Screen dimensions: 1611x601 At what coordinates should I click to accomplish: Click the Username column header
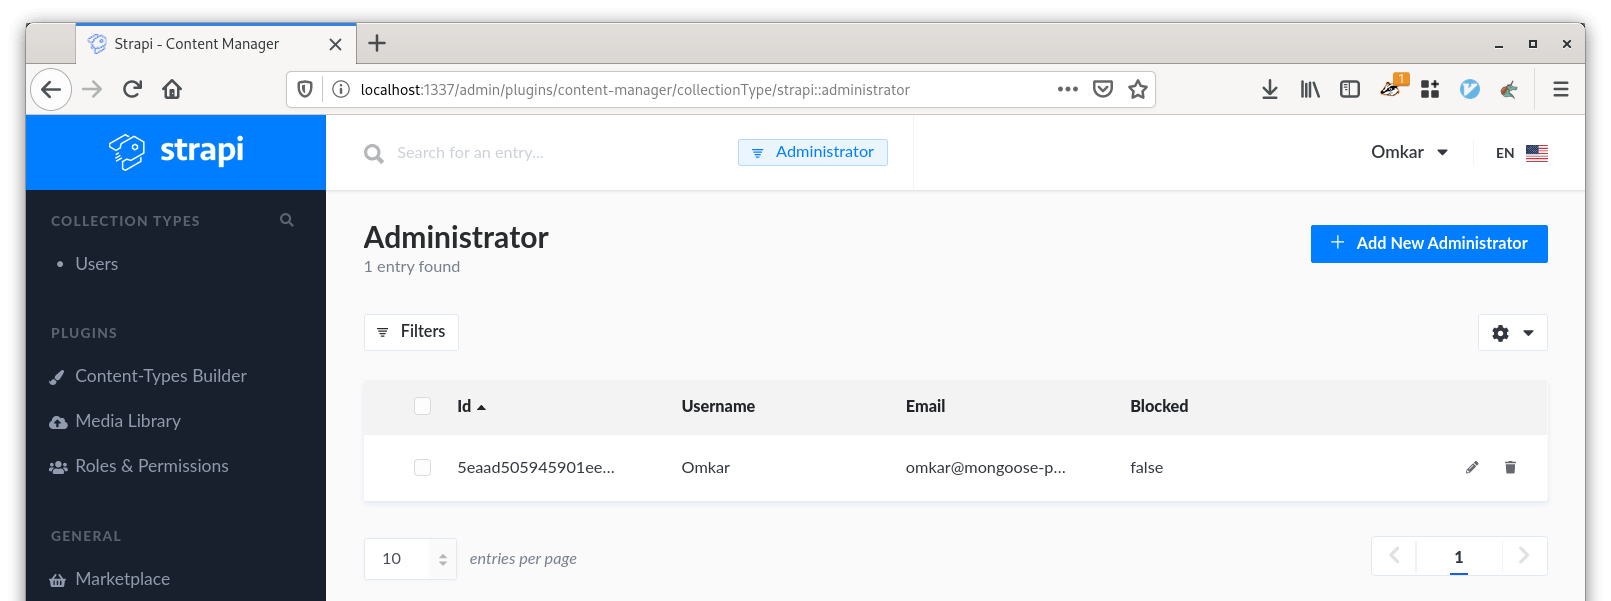point(718,406)
